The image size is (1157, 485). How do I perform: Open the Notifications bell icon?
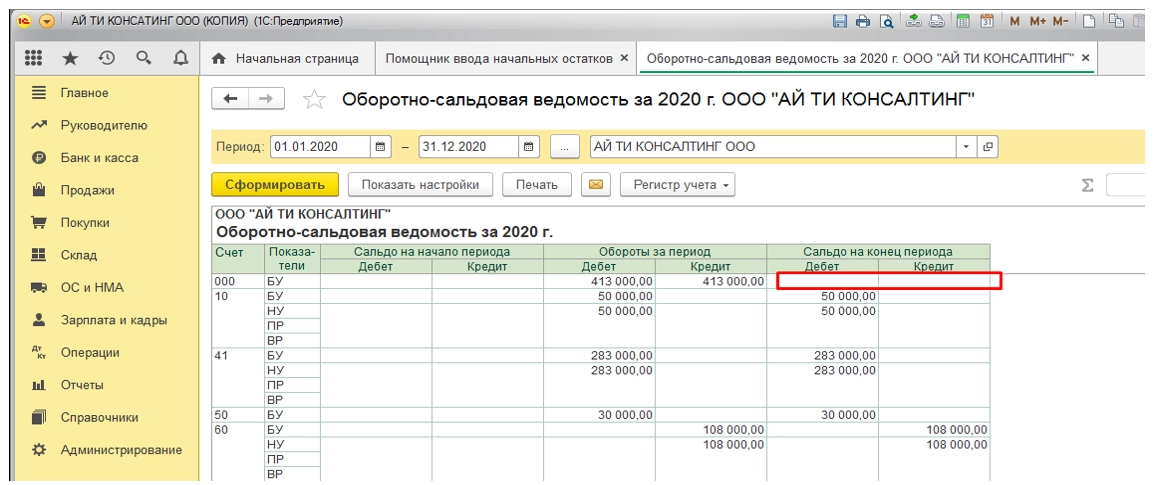[x=180, y=58]
